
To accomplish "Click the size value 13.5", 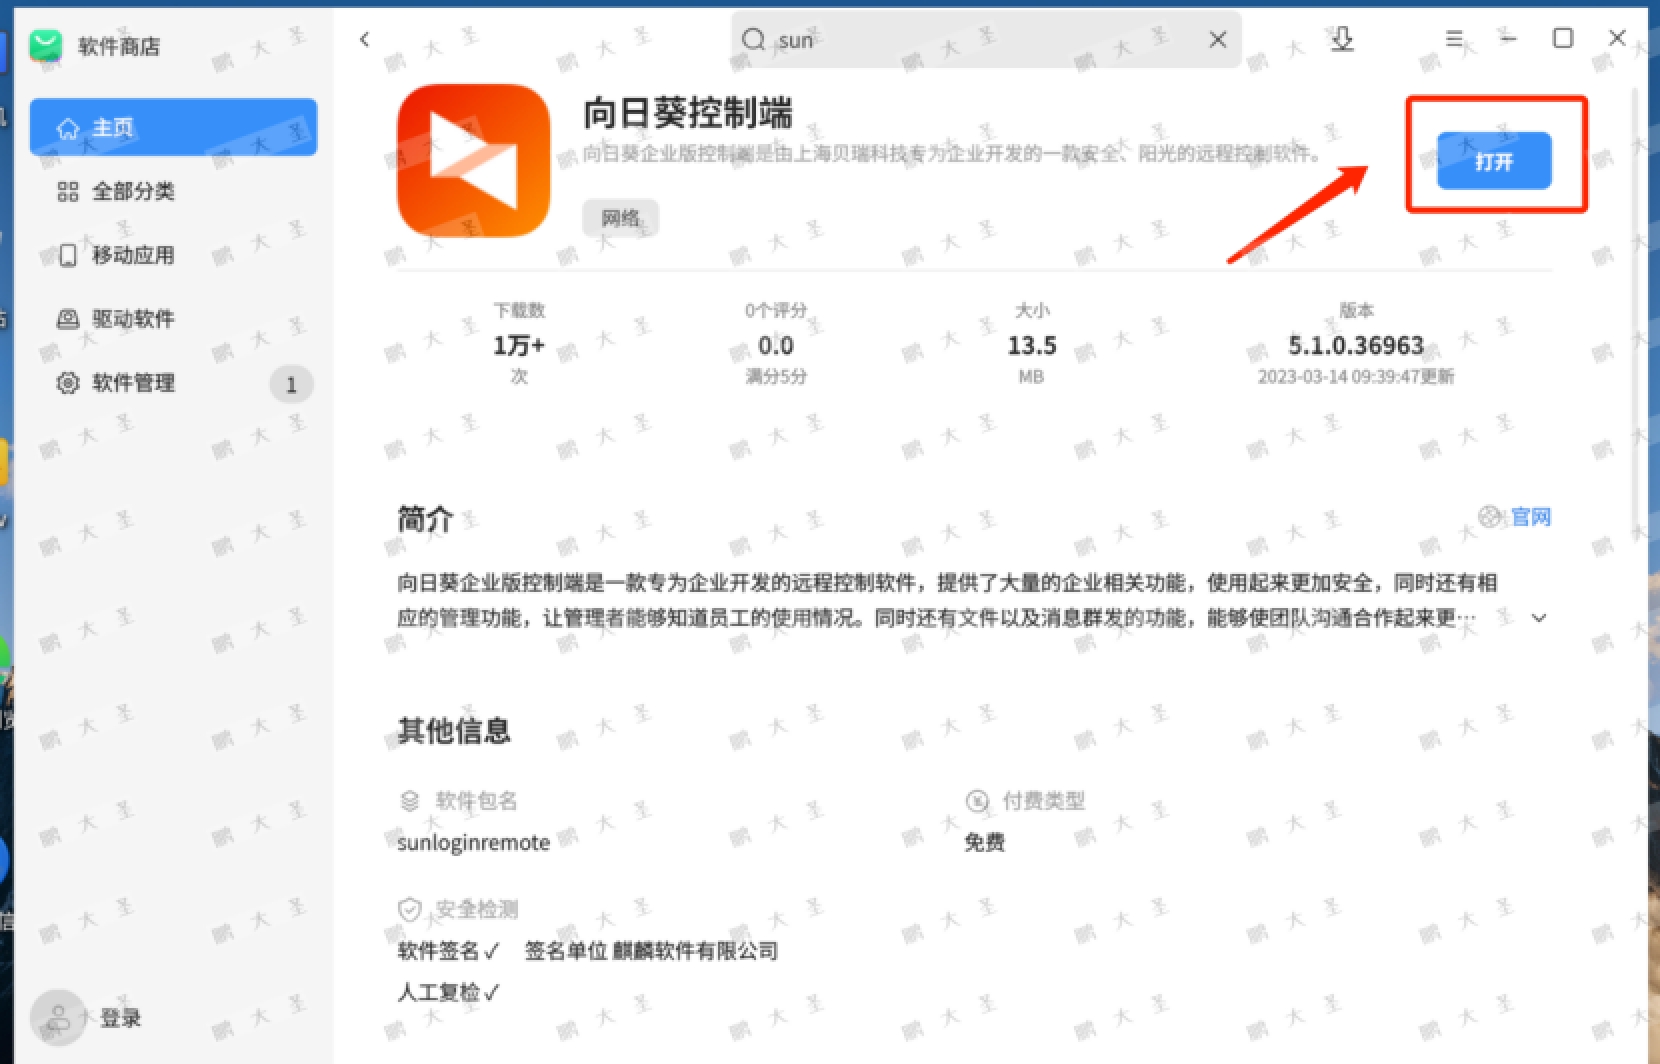I will [1031, 345].
